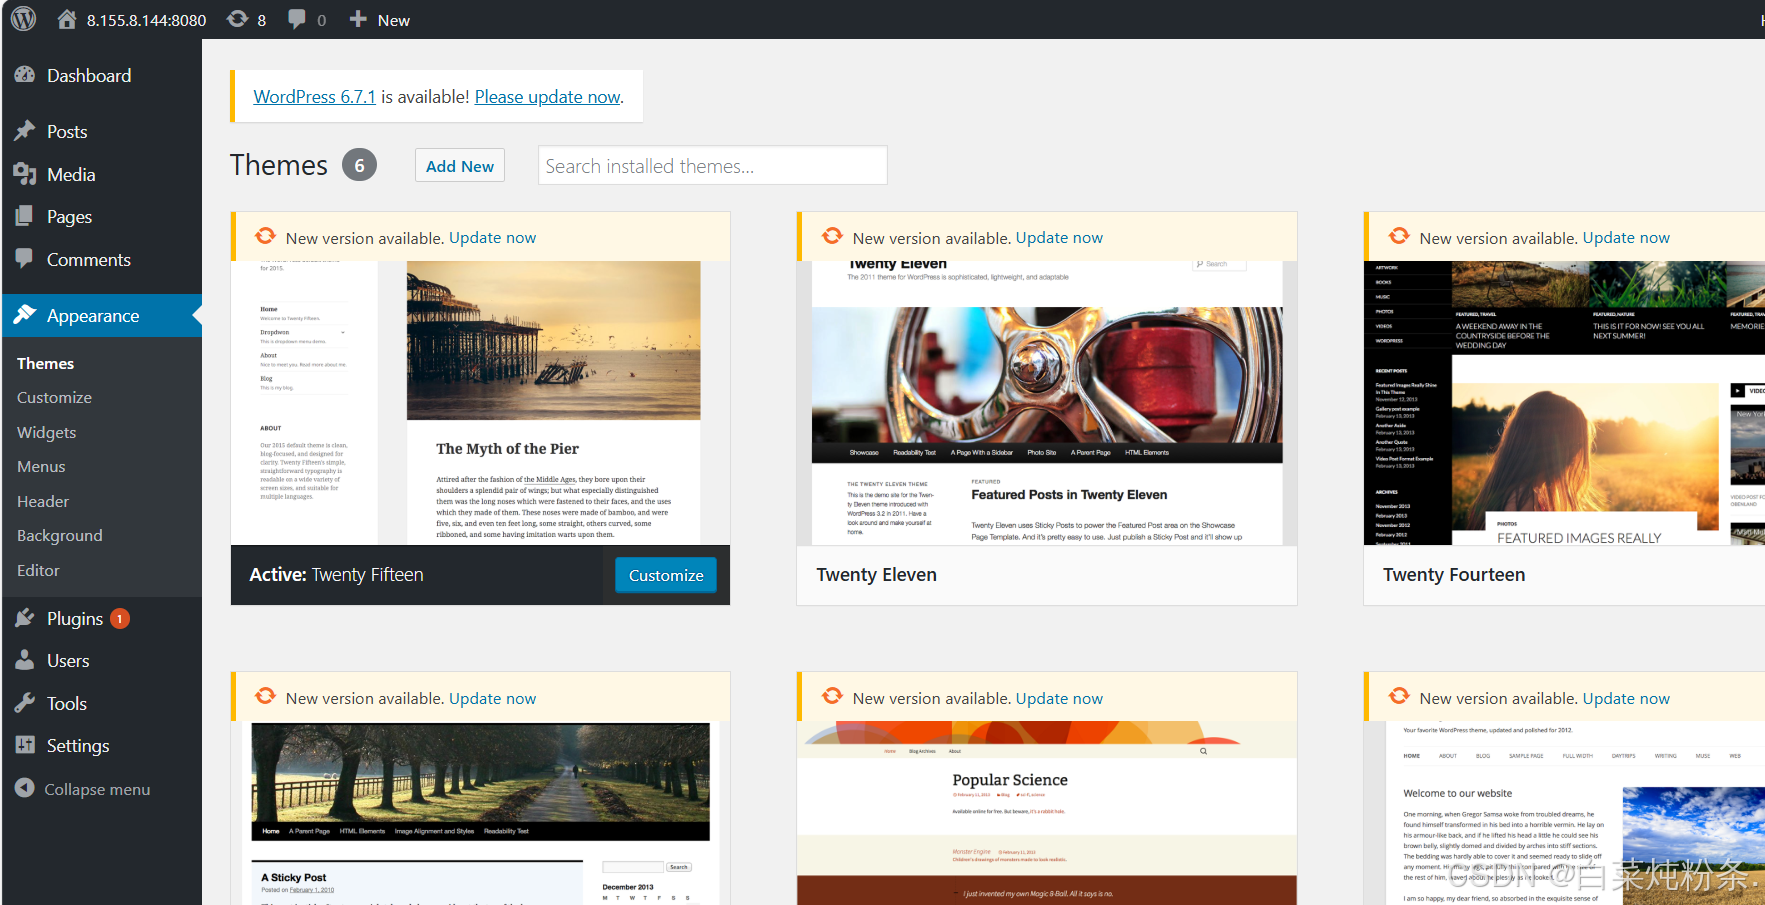Image resolution: width=1765 pixels, height=905 pixels.
Task: Open Customize under Appearance
Action: click(54, 397)
